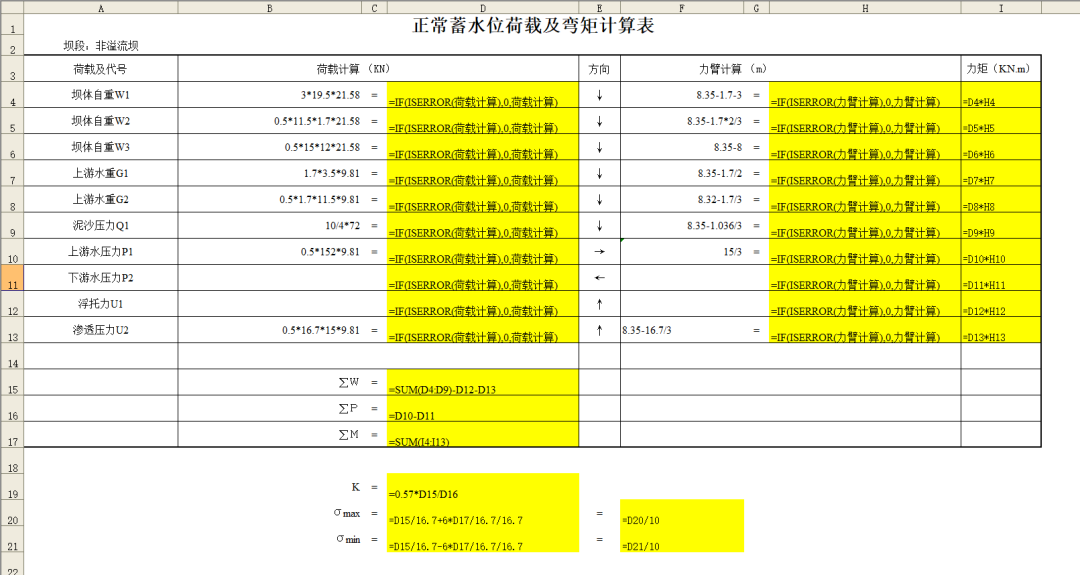1080x575 pixels.
Task: Click formula cell =D15/16.7+6*D17/16.7/16.7
Action: [483, 513]
